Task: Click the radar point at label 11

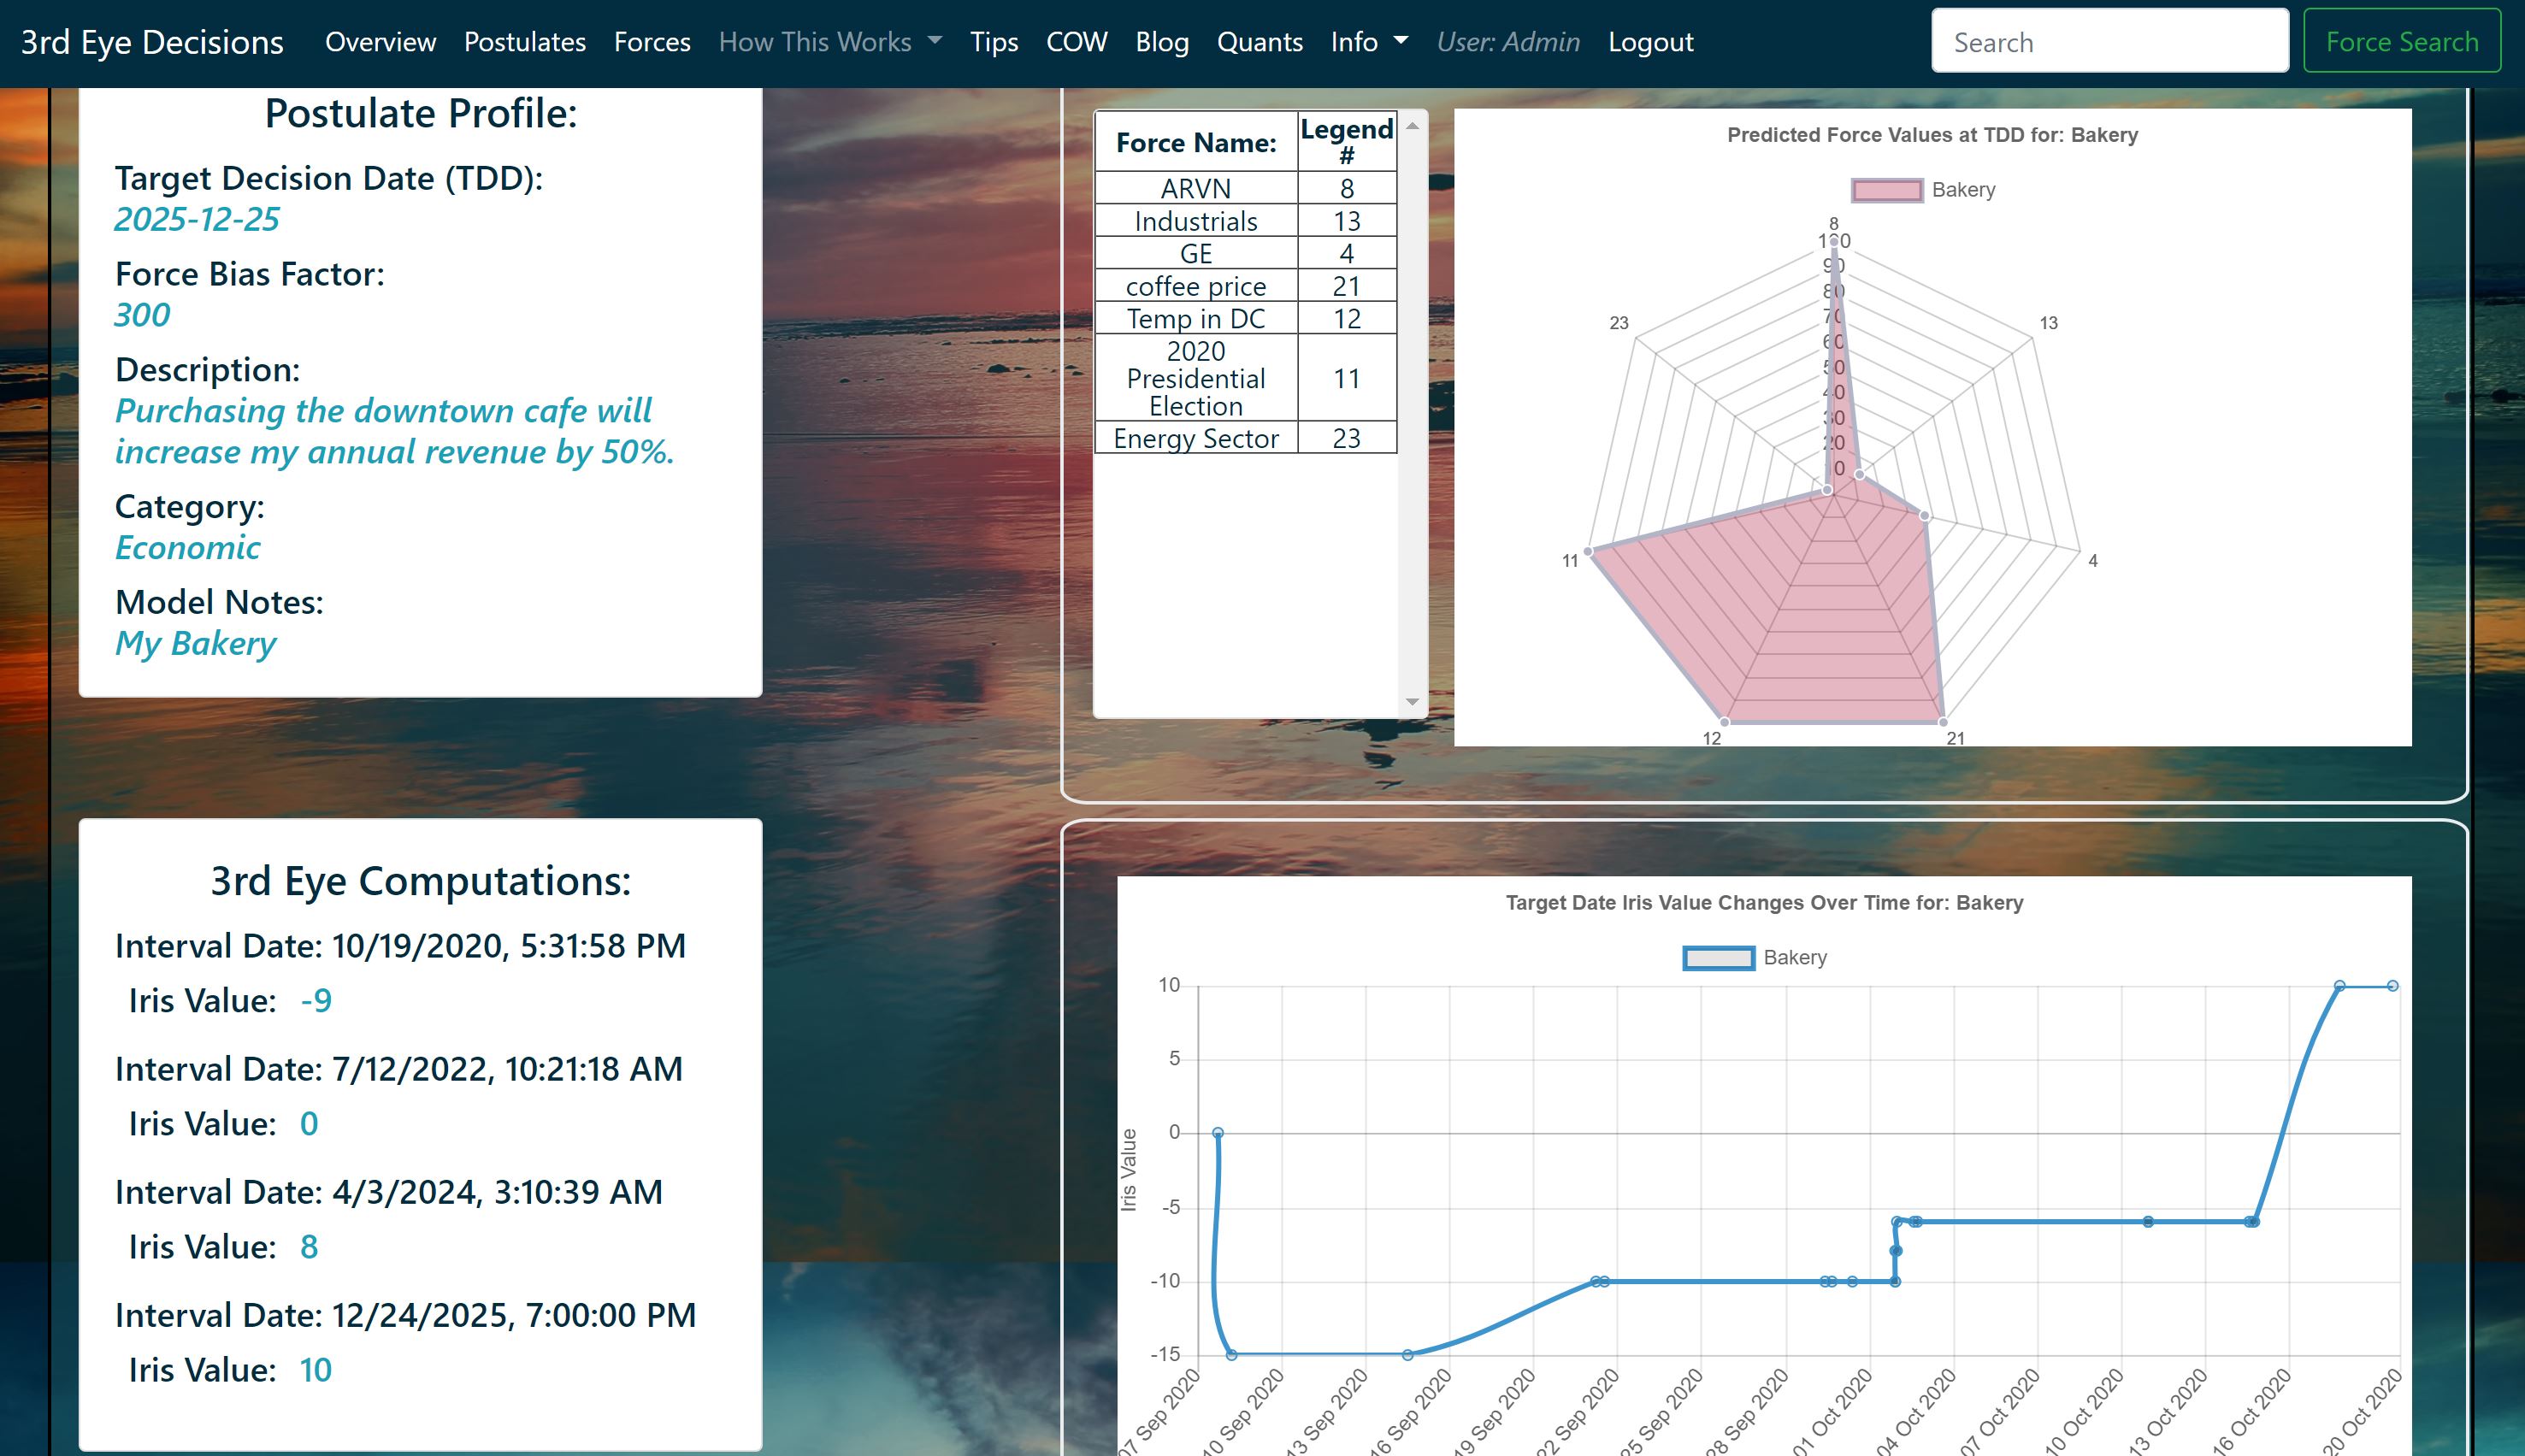Action: (x=1589, y=551)
